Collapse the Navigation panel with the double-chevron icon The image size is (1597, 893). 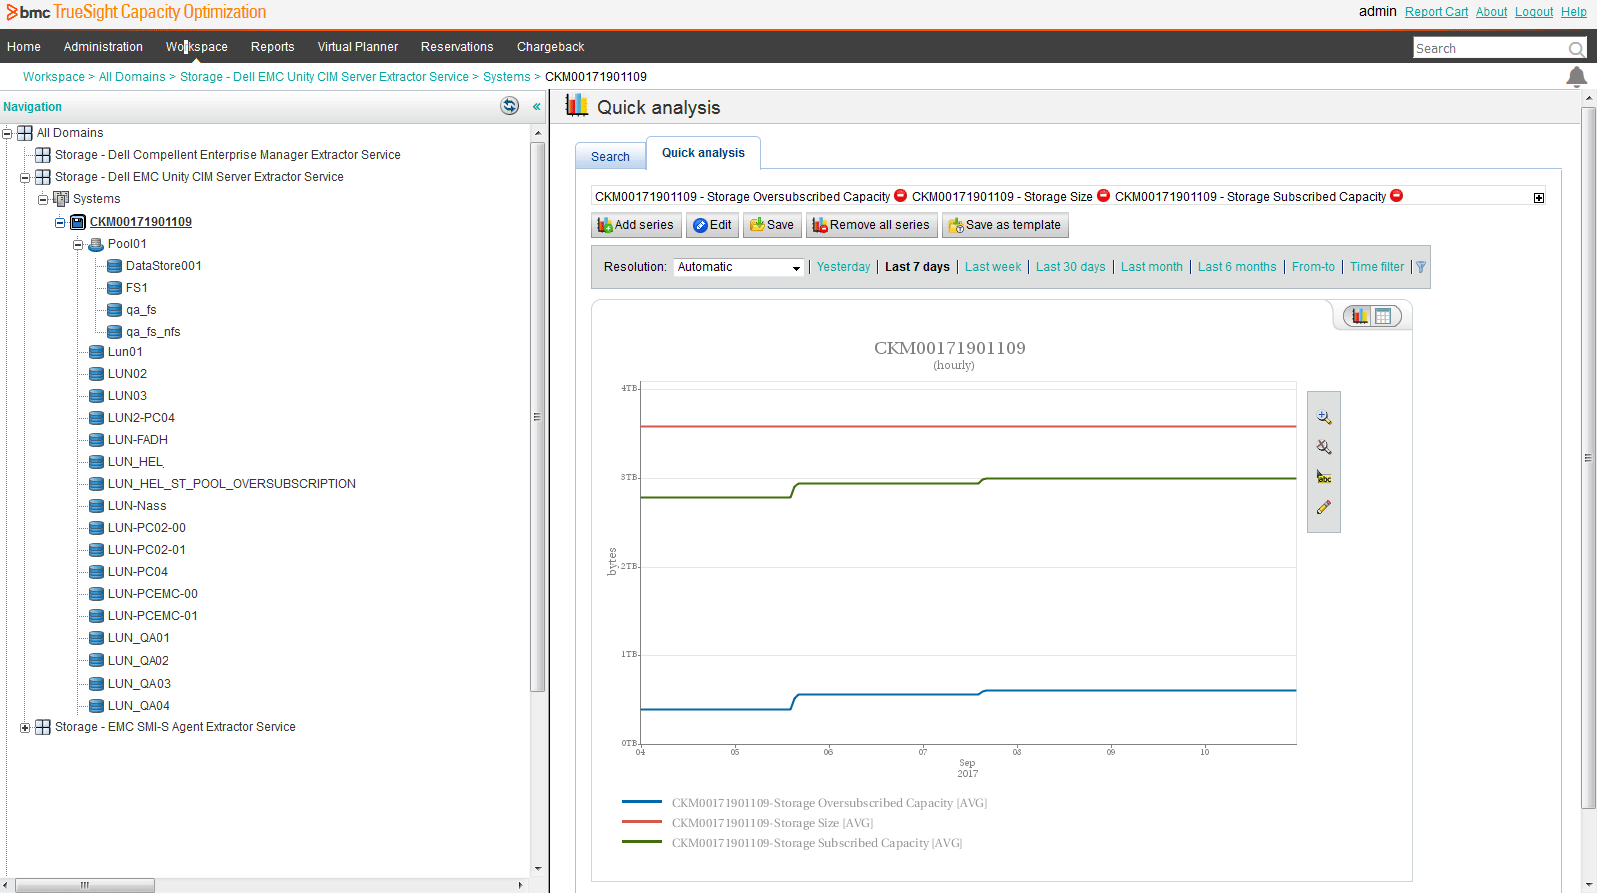tap(537, 106)
